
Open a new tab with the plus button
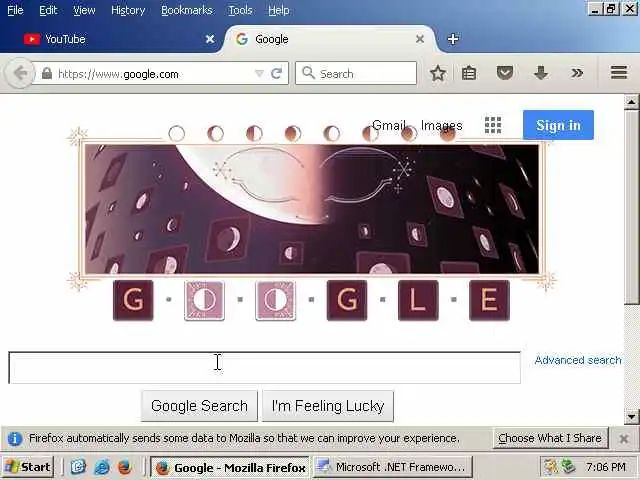(453, 39)
